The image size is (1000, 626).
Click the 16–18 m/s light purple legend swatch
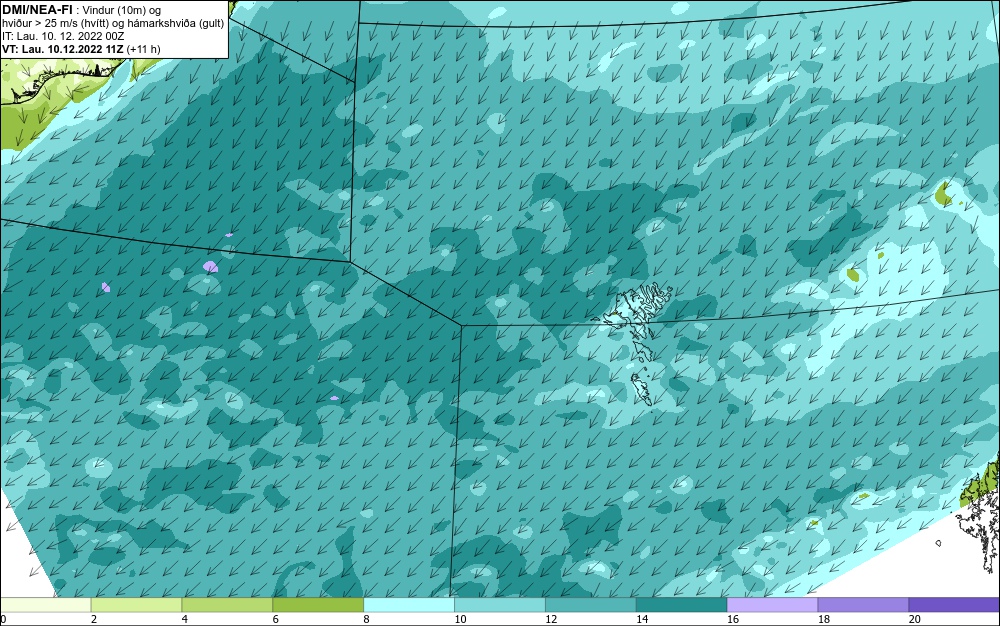tap(772, 605)
